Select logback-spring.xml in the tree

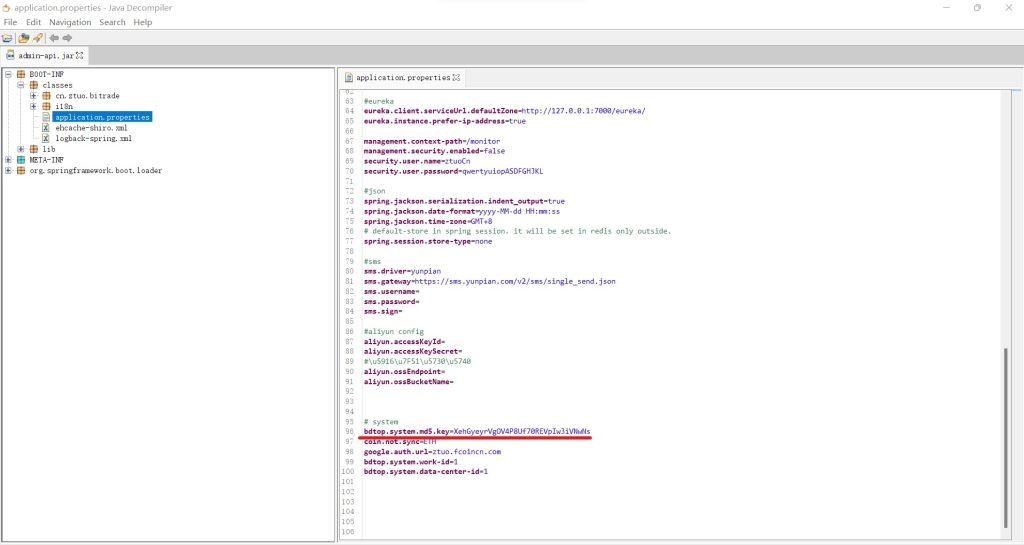(x=91, y=139)
